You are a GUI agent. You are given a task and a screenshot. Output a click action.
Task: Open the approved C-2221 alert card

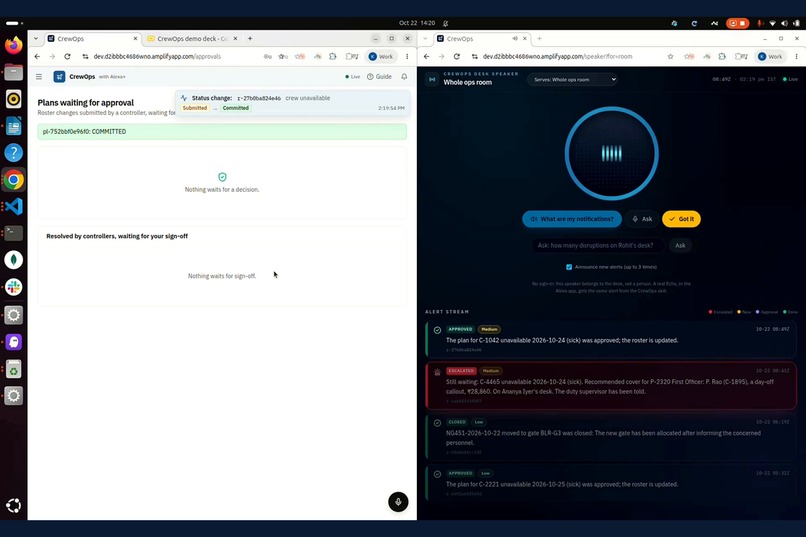(x=611, y=484)
